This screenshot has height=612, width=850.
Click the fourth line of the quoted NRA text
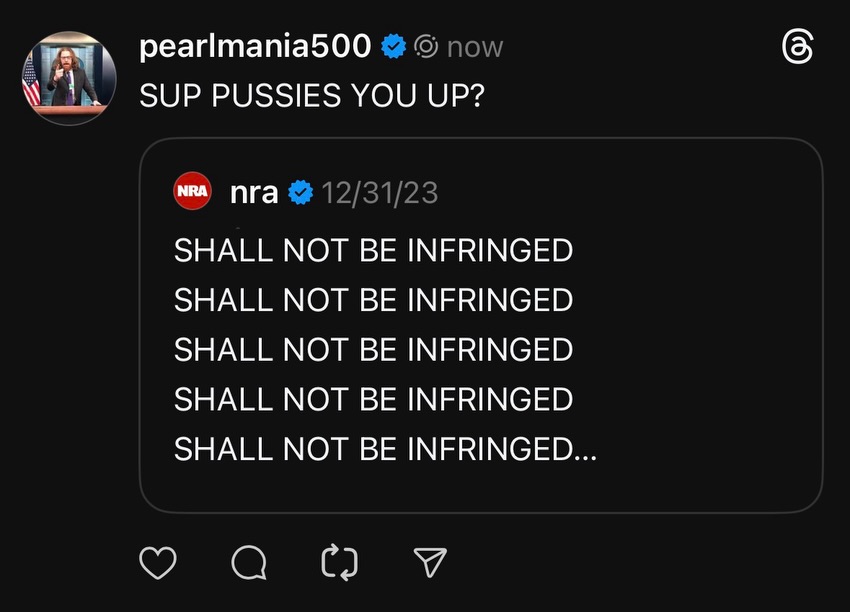[373, 400]
